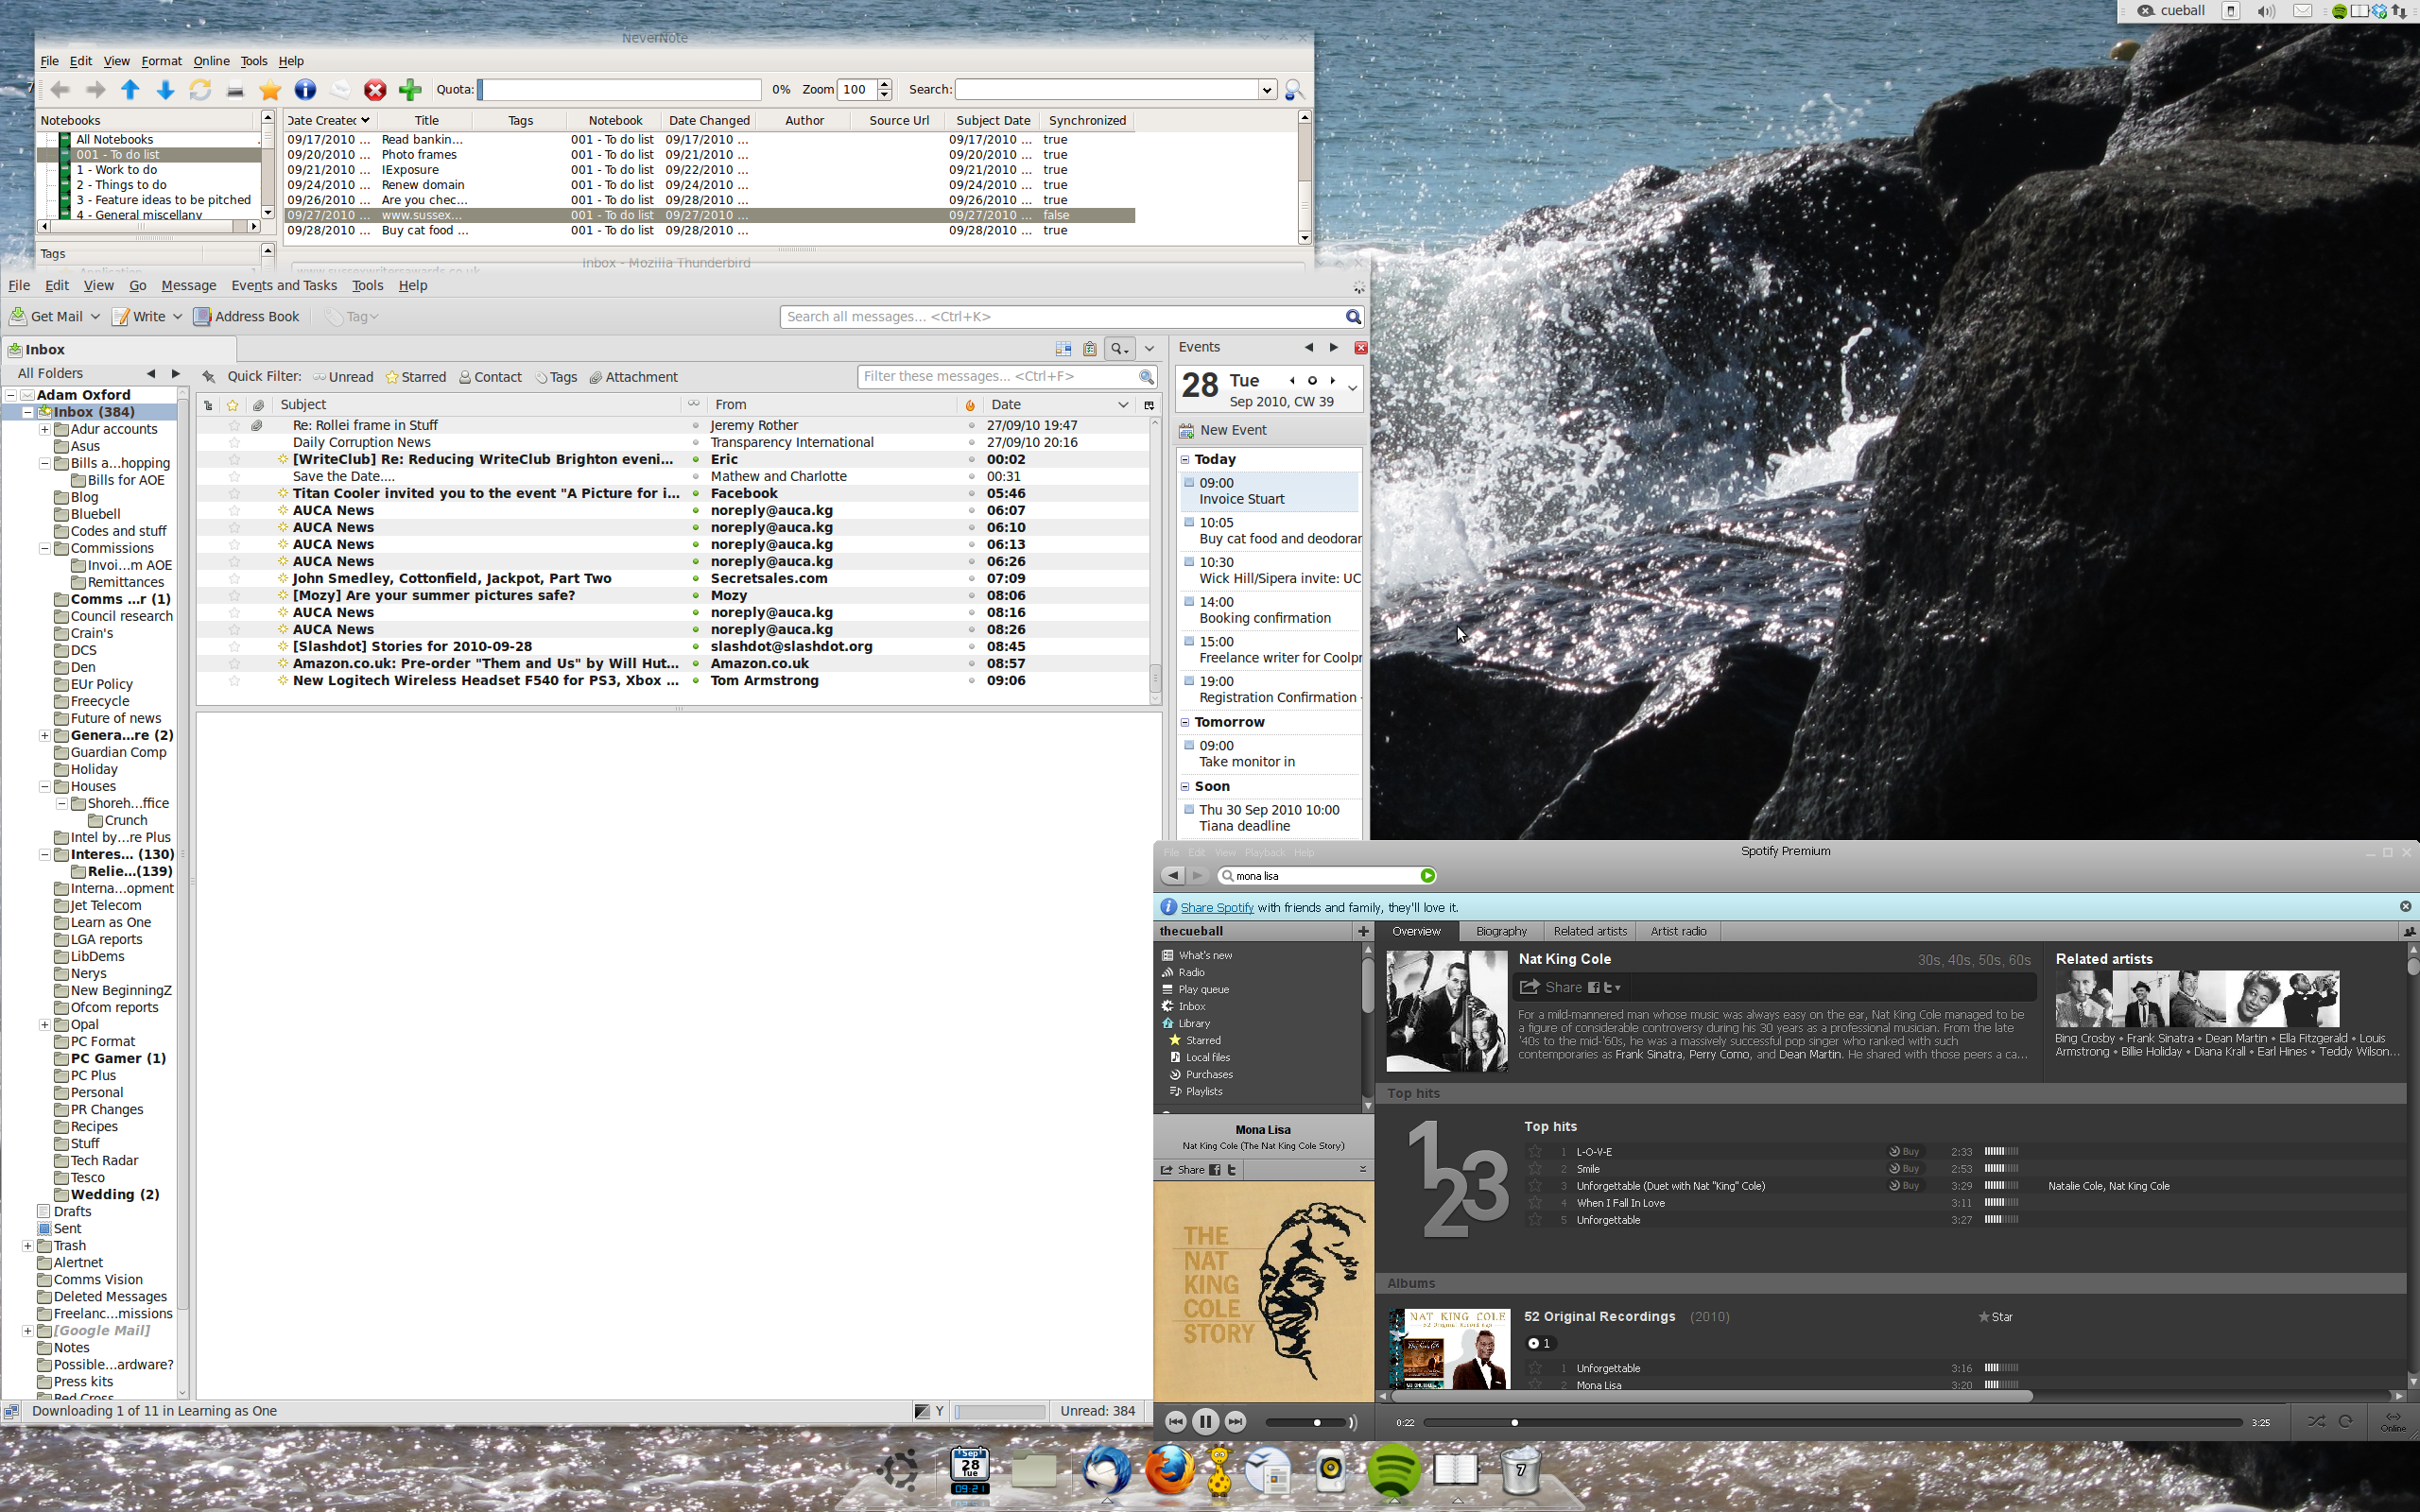Collapse Houses folder
This screenshot has height=1512, width=2420.
click(45, 786)
